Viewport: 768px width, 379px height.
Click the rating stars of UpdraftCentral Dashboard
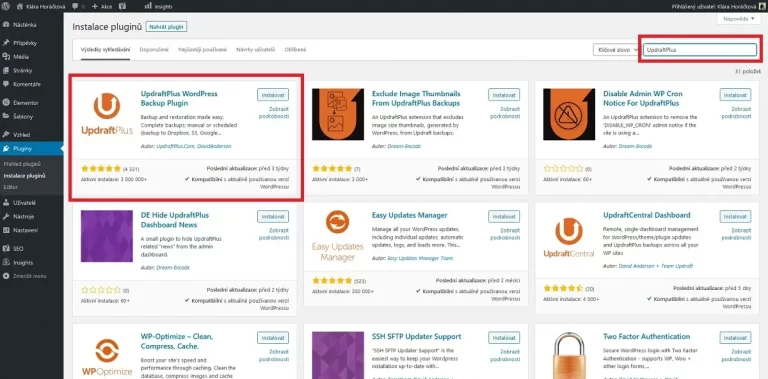(563, 288)
